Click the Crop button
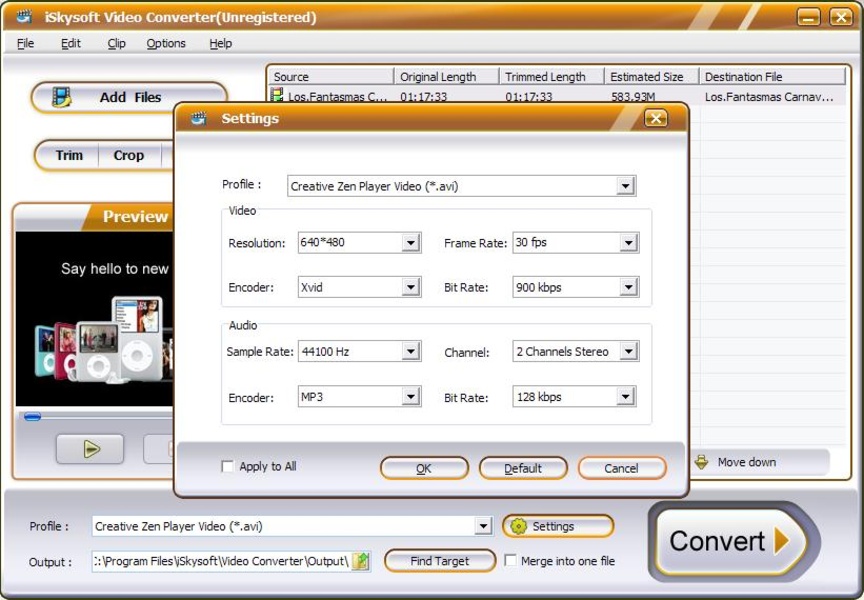This screenshot has height=600, width=864. pos(129,155)
